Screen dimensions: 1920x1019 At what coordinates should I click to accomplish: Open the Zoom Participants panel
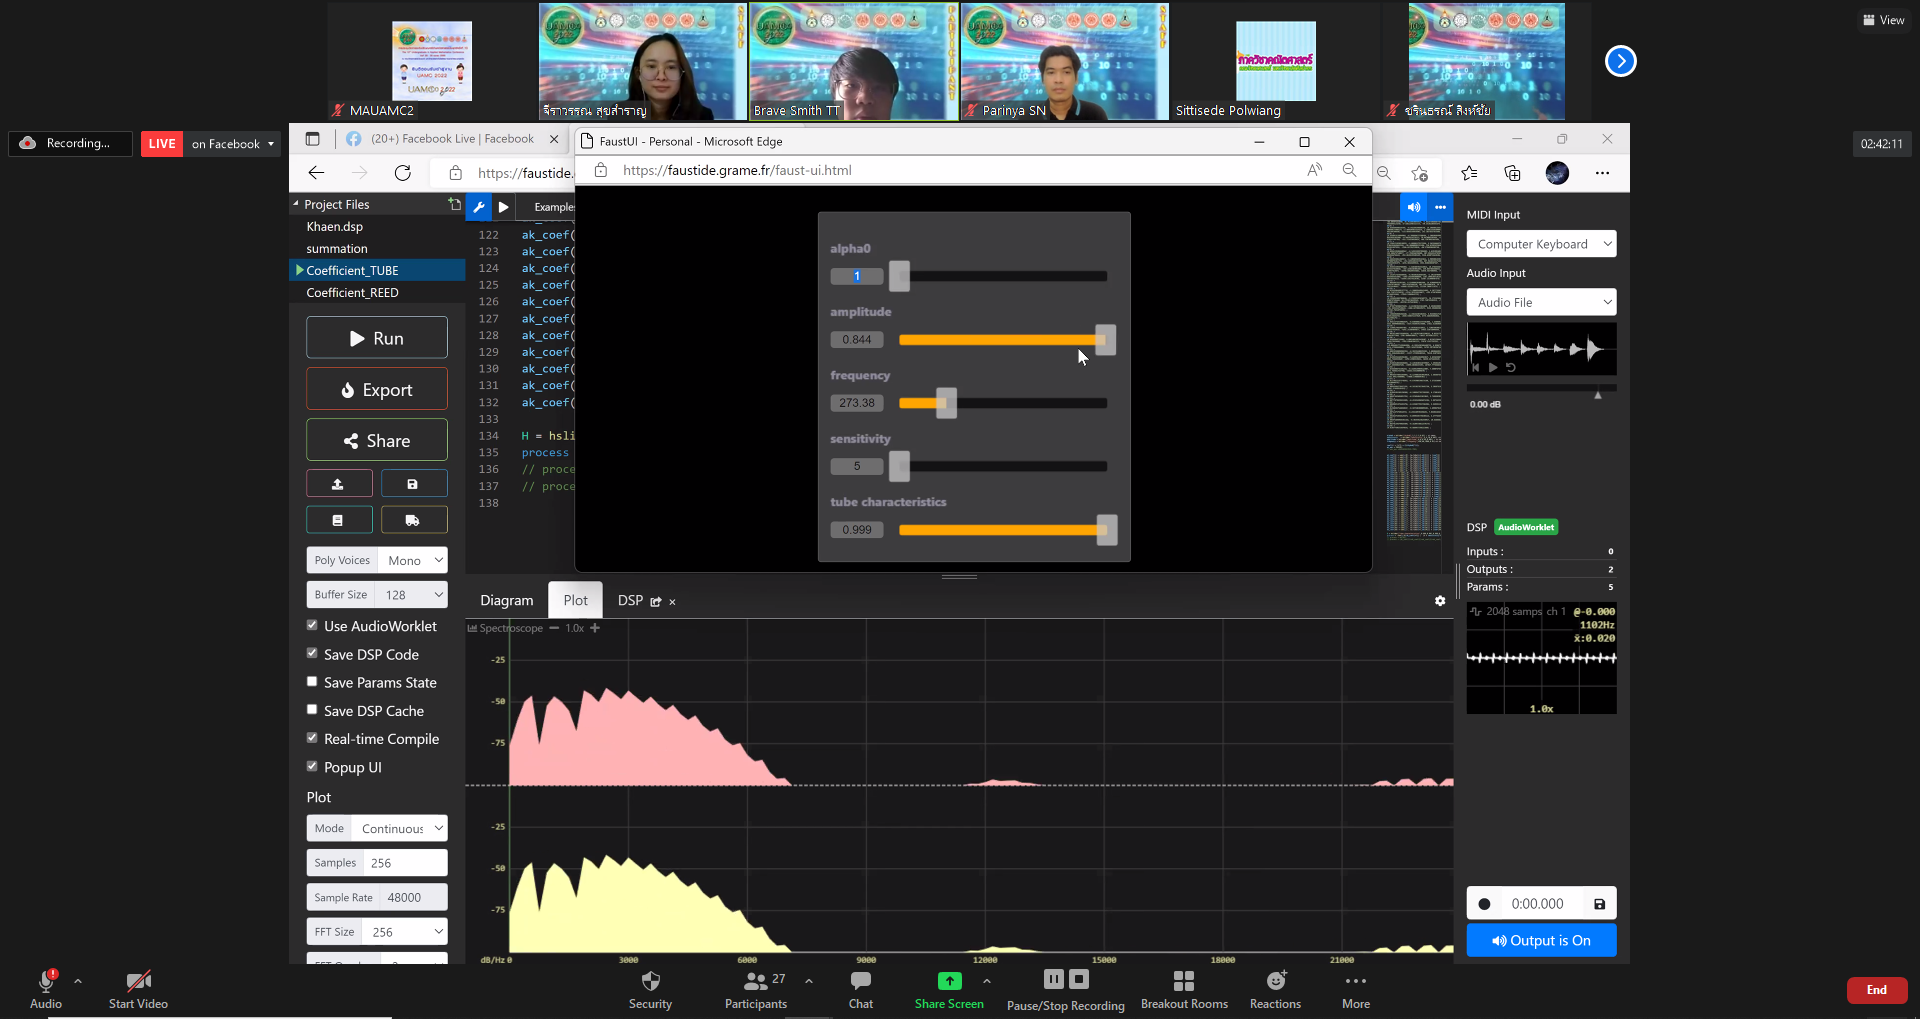756,990
